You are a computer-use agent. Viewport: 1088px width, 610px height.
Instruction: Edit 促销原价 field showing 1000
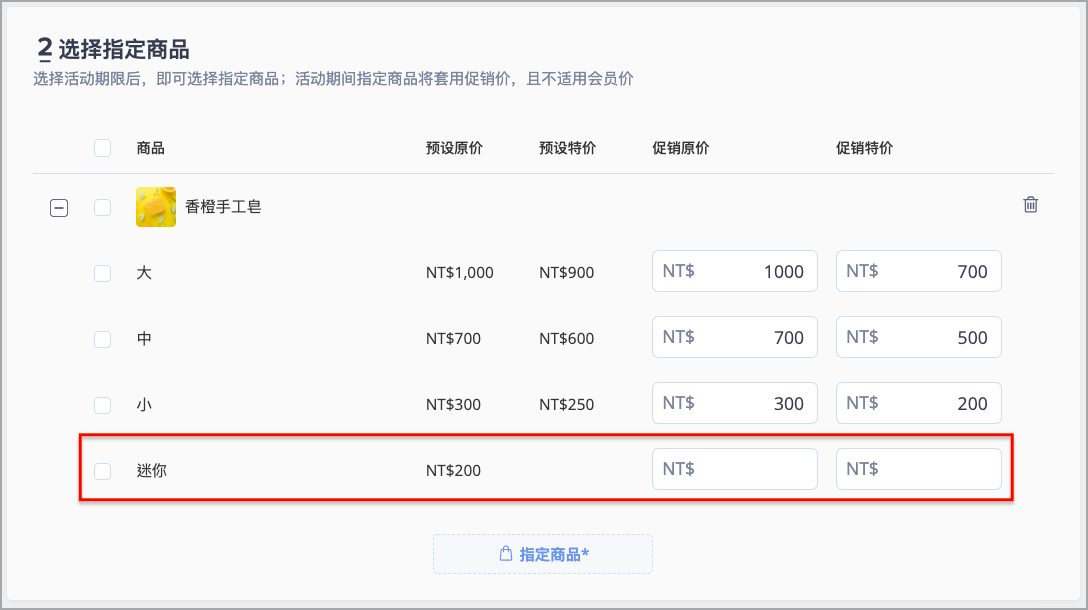point(734,271)
